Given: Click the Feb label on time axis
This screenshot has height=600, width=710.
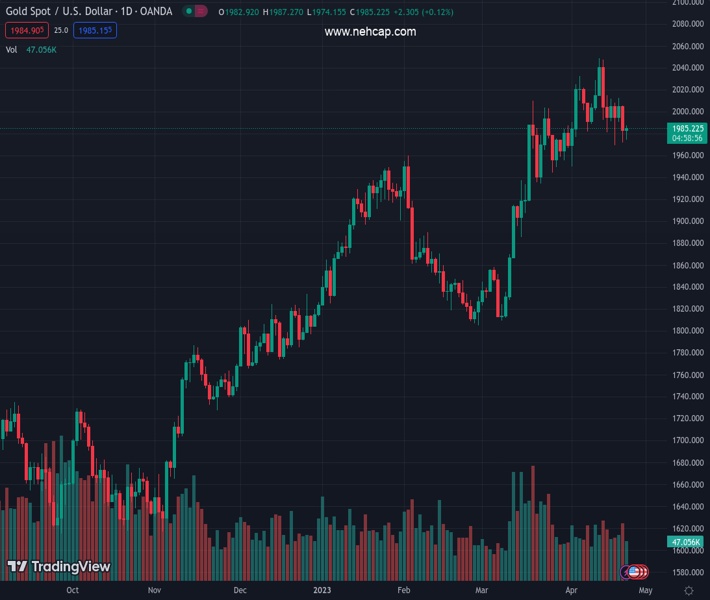Looking at the screenshot, I should 404,590.
